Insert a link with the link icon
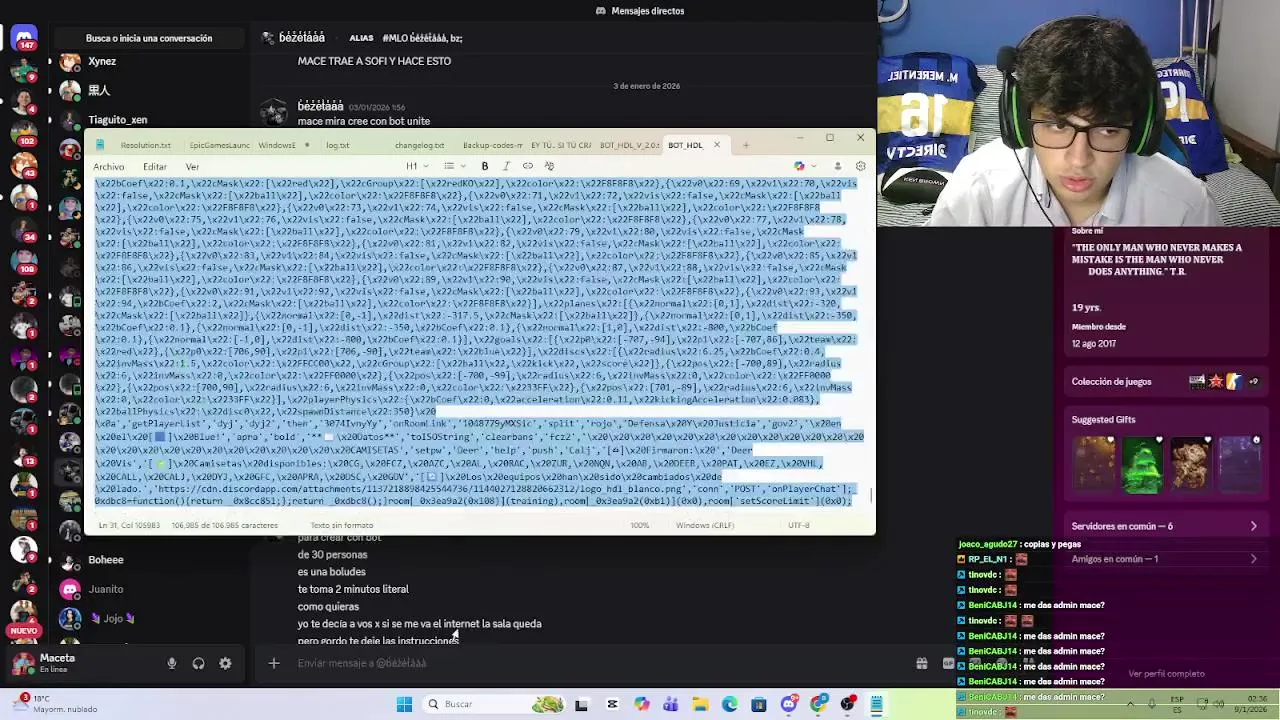 pyautogui.click(x=528, y=166)
